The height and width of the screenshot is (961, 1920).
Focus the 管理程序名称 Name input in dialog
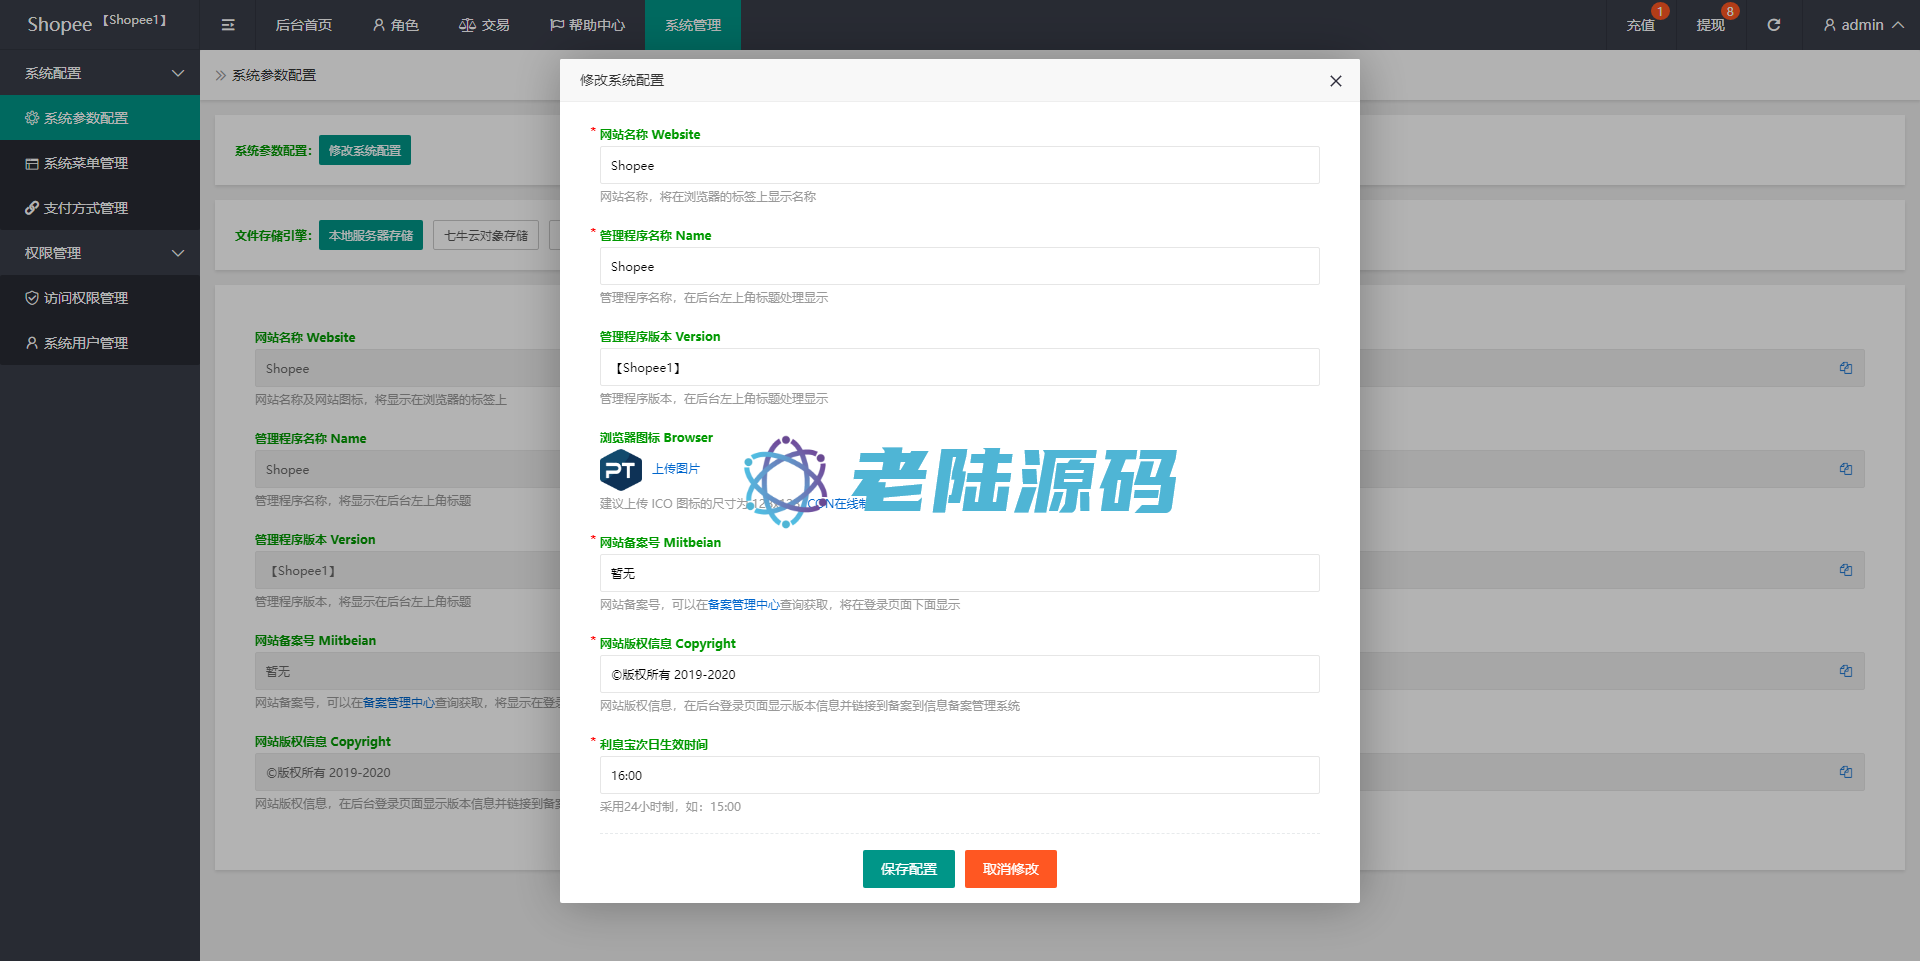pyautogui.click(x=960, y=266)
